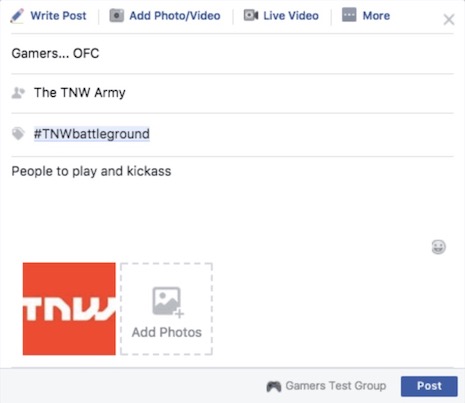Click the camera Add Photo/Video icon
This screenshot has height=403, width=465.
(117, 16)
